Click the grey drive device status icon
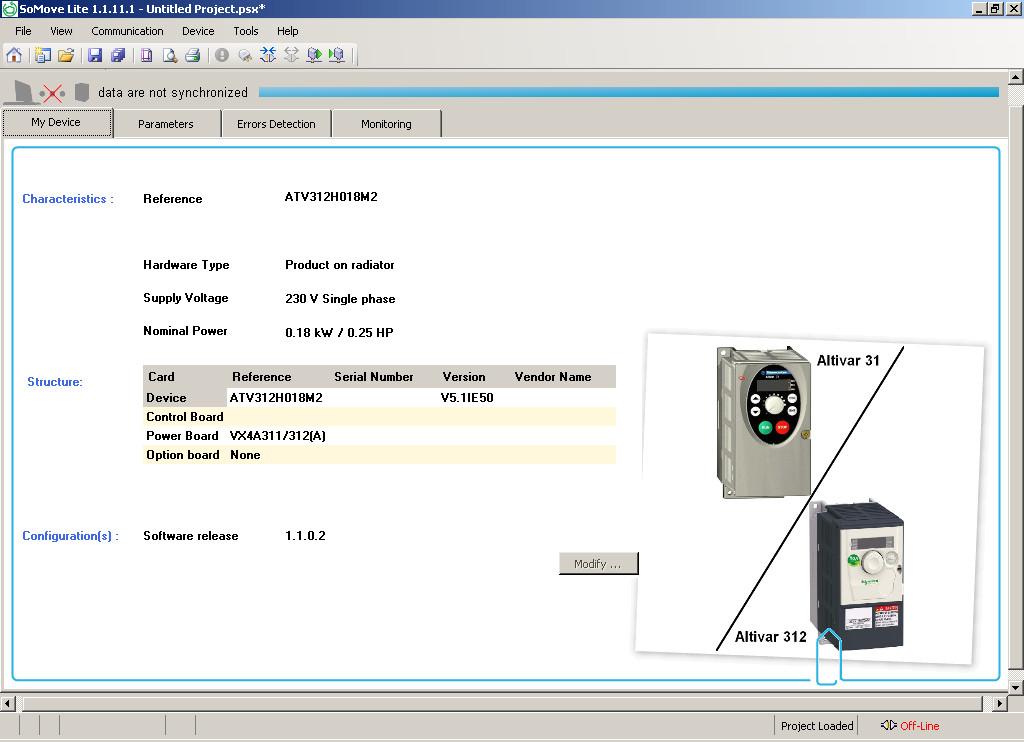The height and width of the screenshot is (742, 1024). coord(82,92)
